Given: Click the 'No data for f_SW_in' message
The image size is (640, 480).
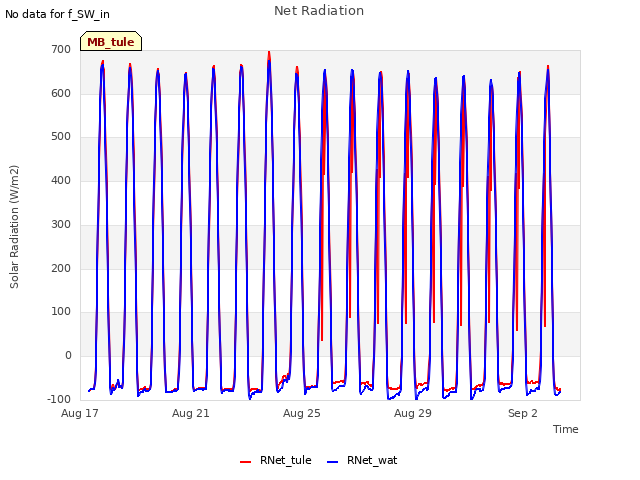Looking at the screenshot, I should tap(57, 14).
